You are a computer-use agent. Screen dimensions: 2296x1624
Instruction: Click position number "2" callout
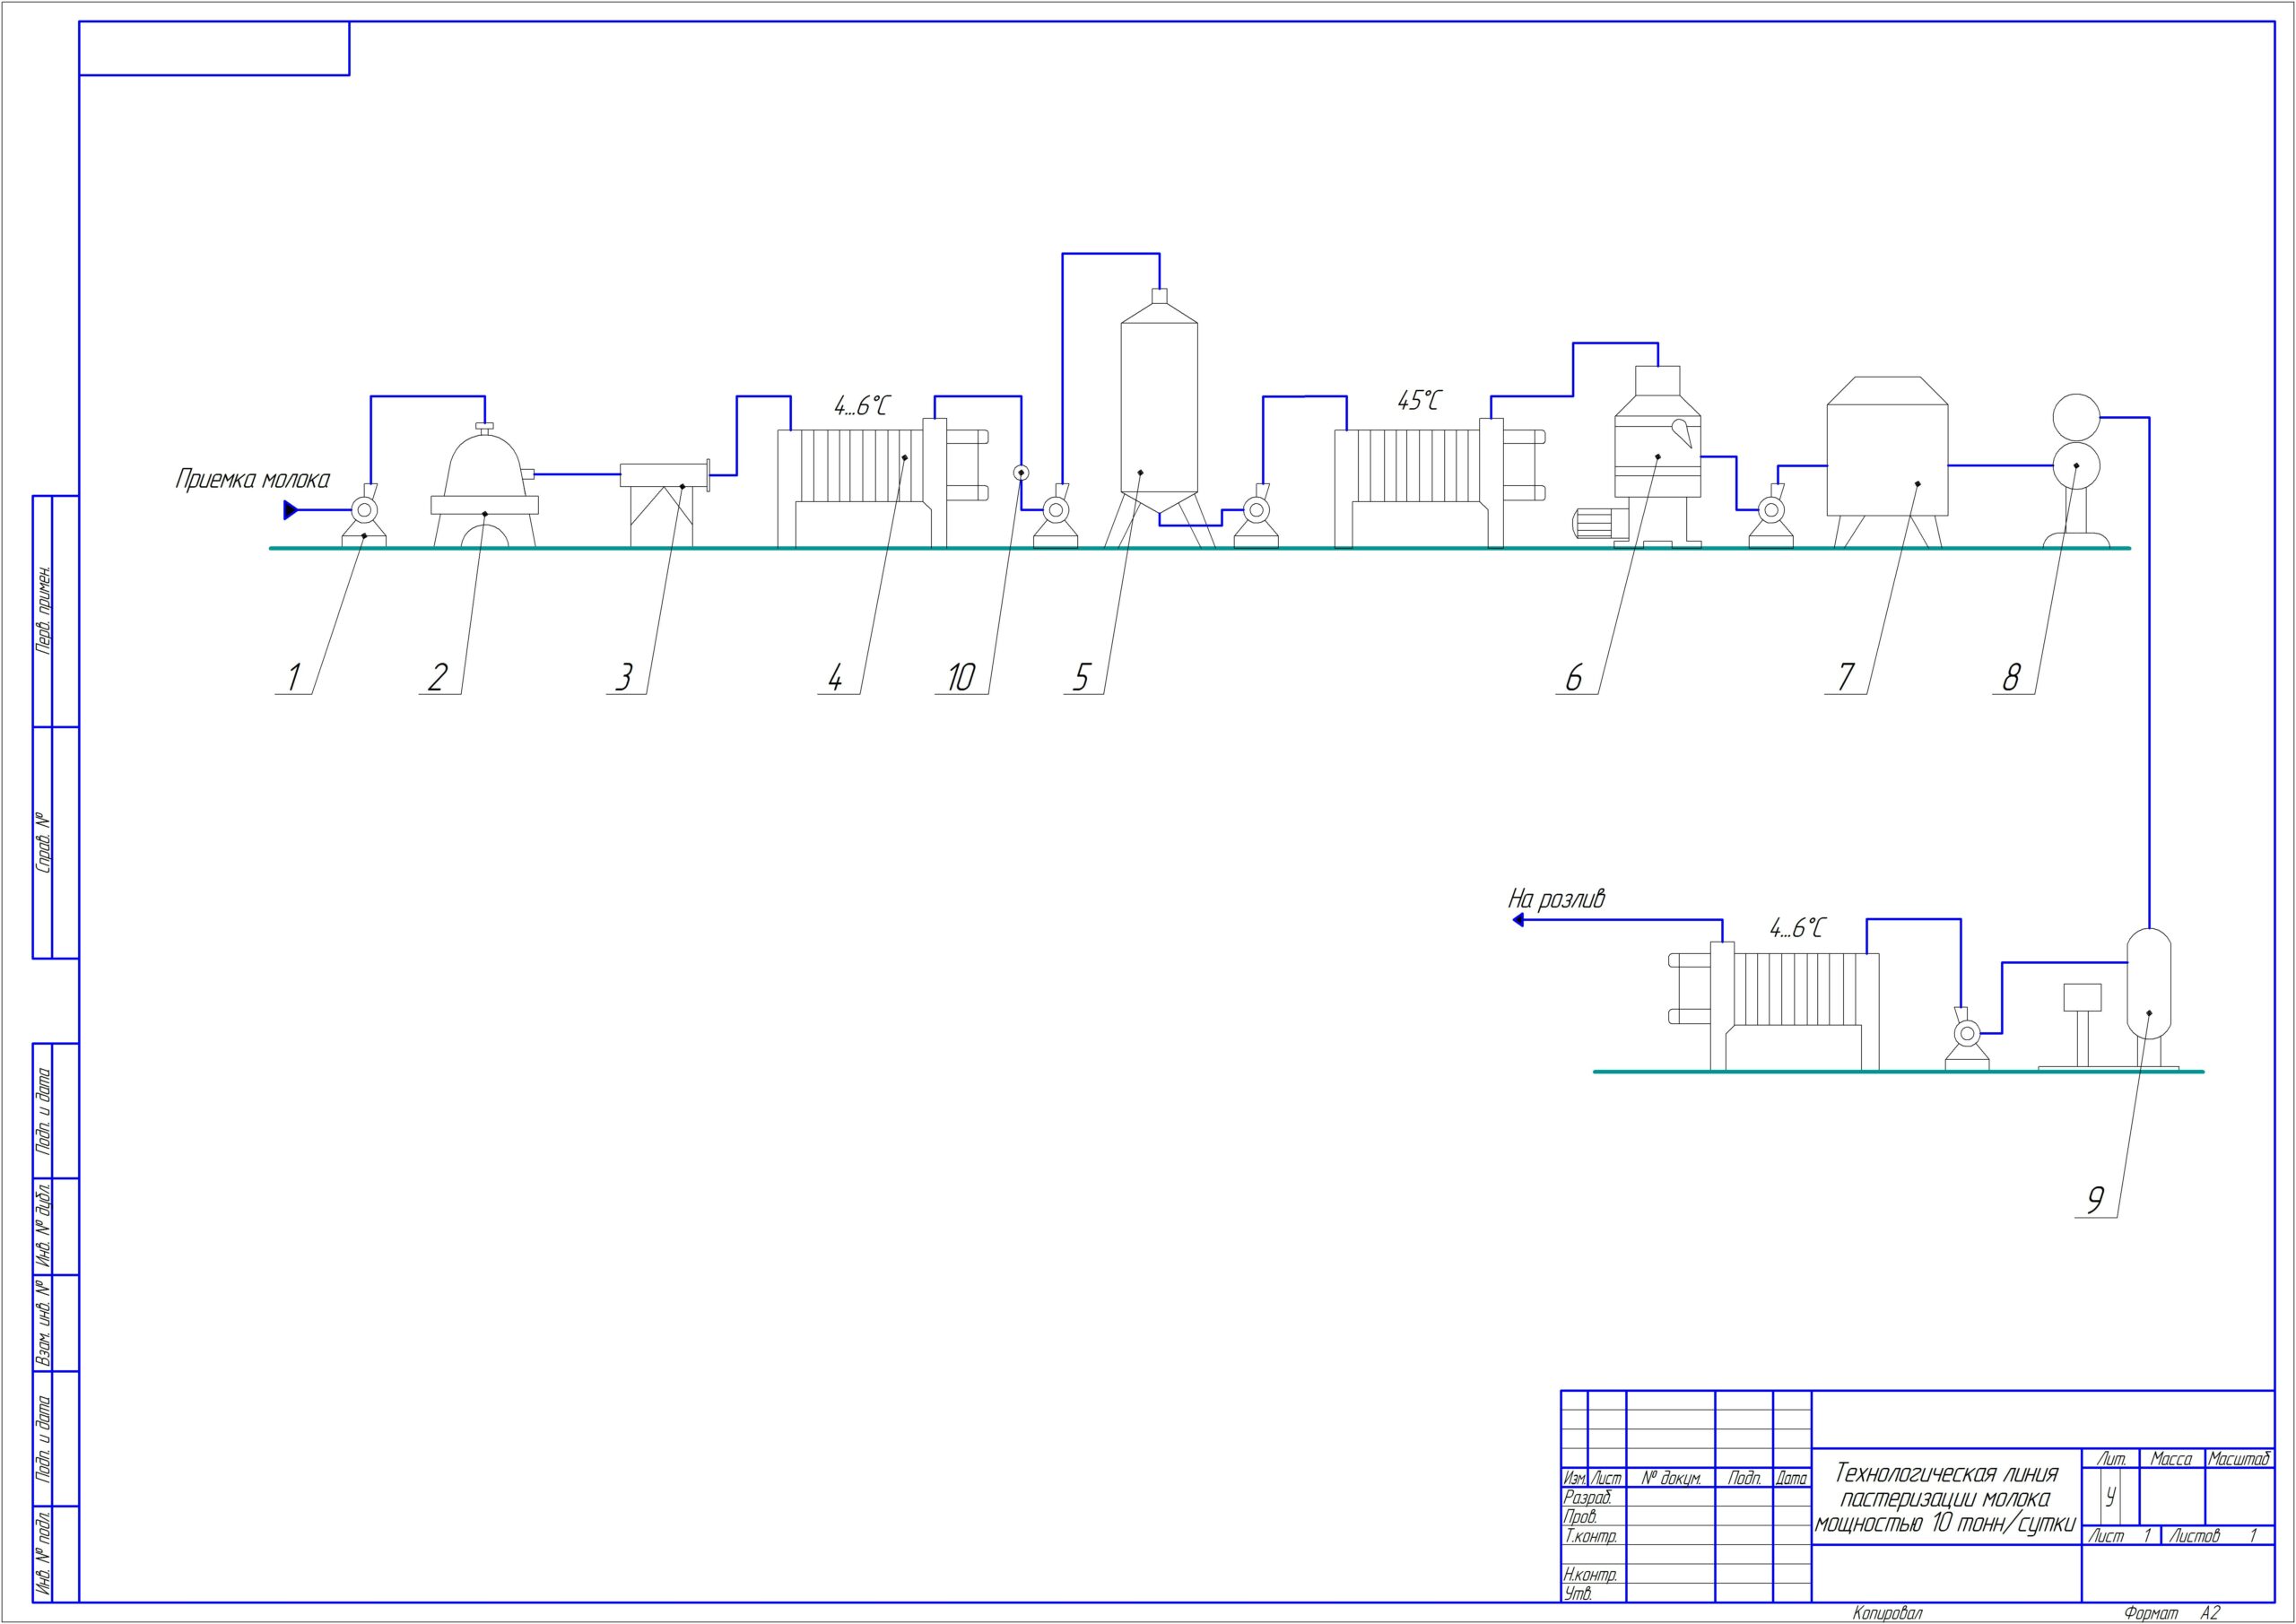(x=437, y=678)
